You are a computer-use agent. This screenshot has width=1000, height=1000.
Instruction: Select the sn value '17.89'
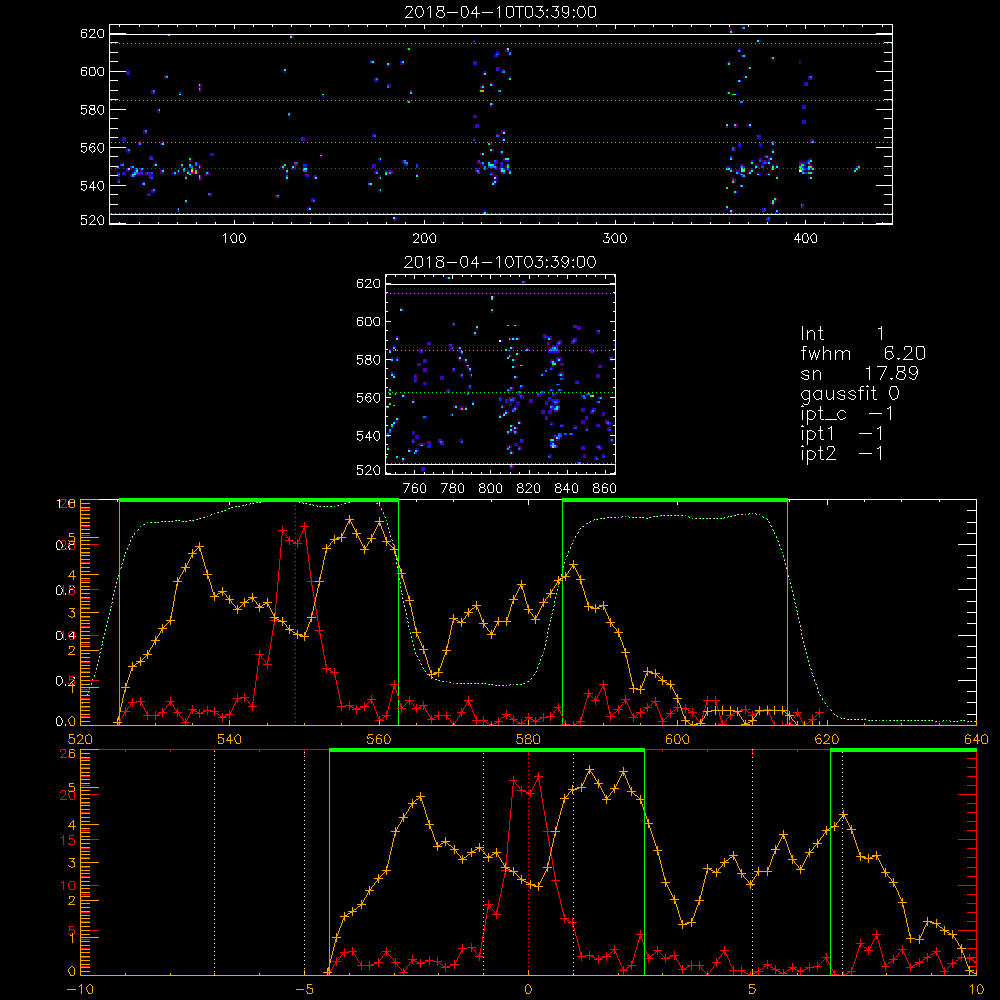point(892,373)
